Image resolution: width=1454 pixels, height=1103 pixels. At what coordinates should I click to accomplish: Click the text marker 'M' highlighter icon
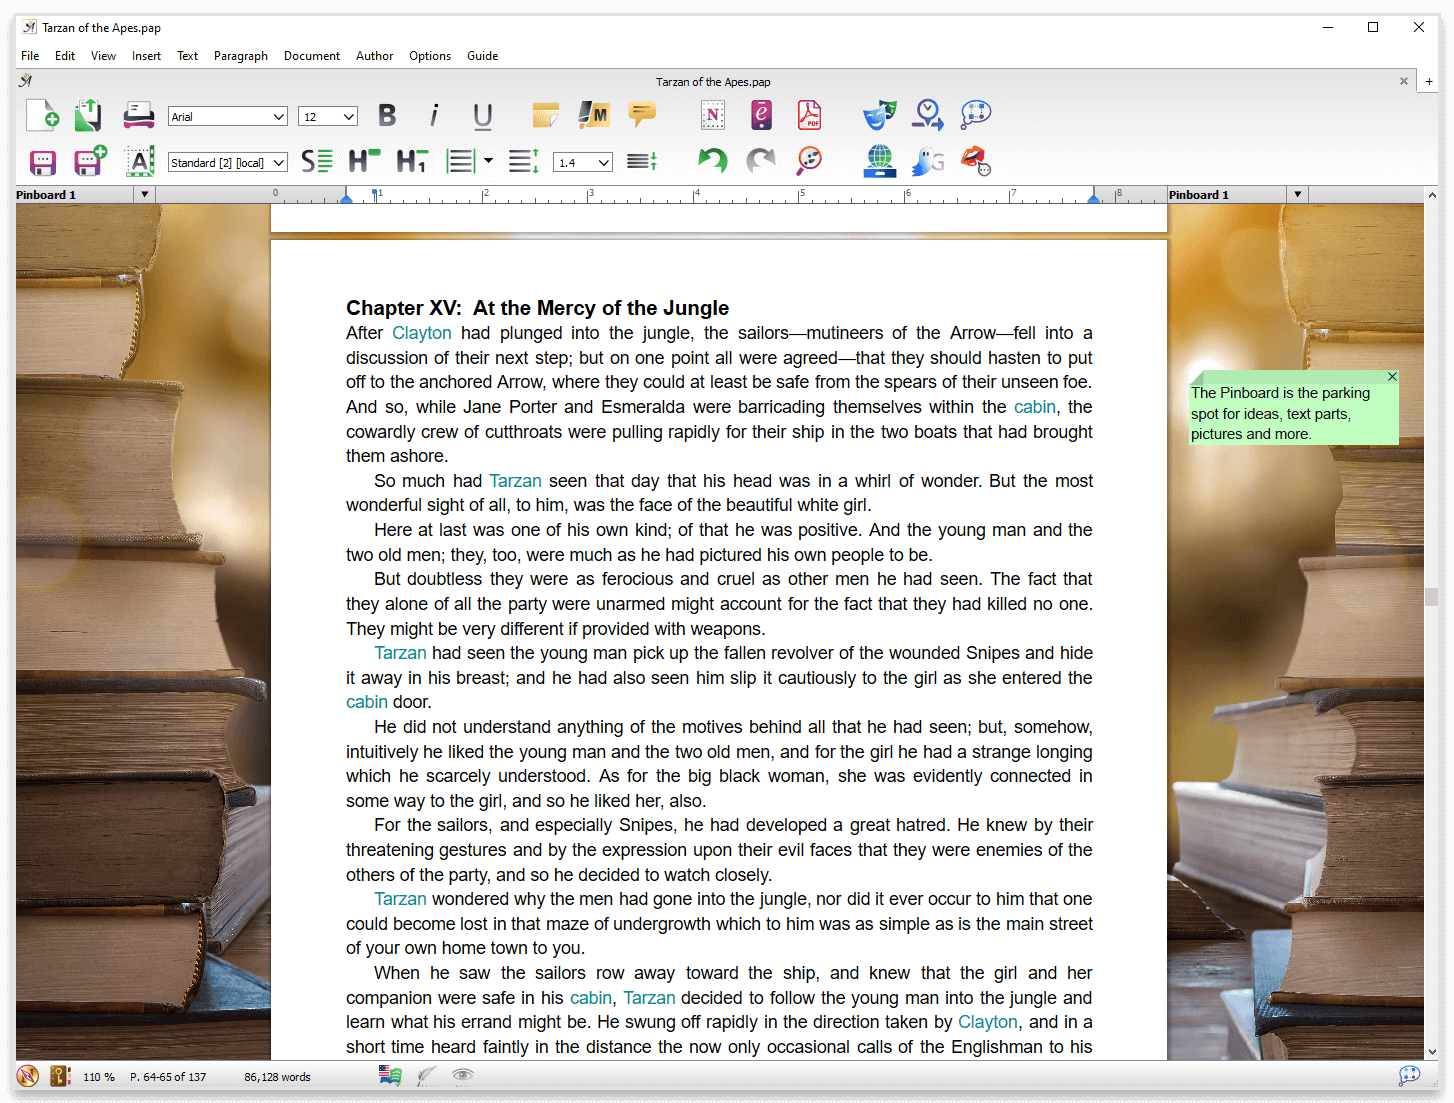pos(594,115)
